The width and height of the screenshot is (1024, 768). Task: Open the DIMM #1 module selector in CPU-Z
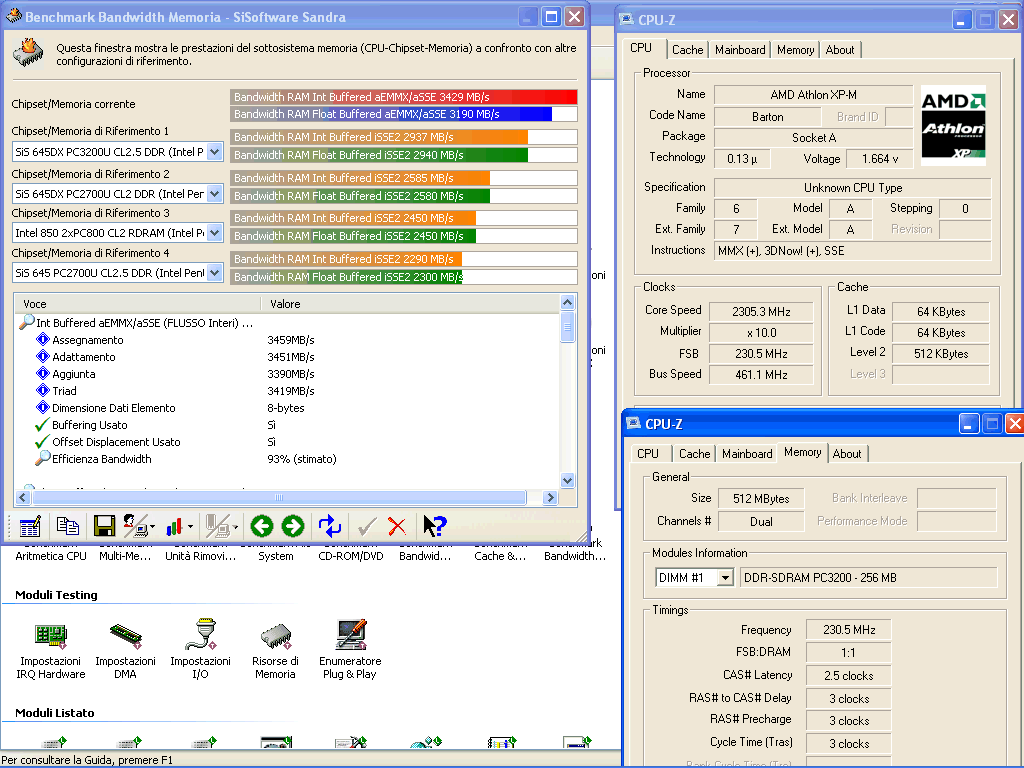pos(694,578)
